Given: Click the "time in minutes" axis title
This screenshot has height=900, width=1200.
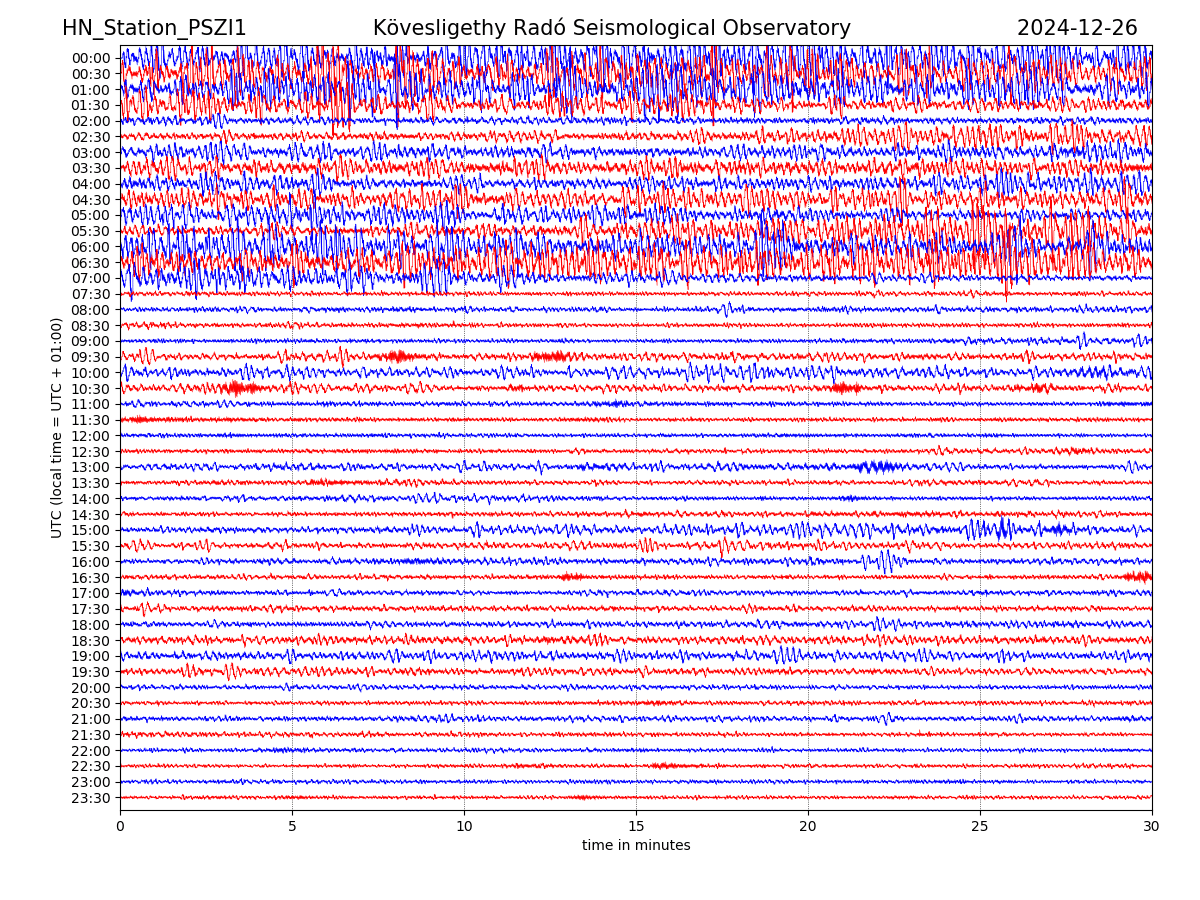Looking at the screenshot, I should 636,846.
